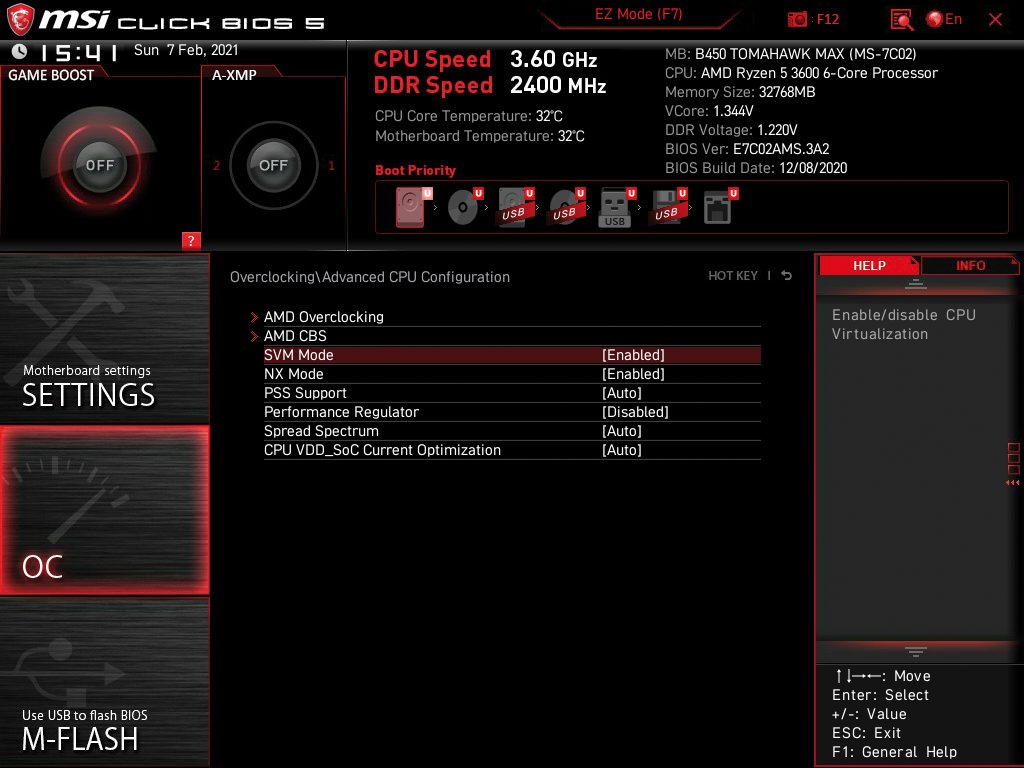Image resolution: width=1024 pixels, height=768 pixels.
Task: Switch to EZ Mode (F7)
Action: [x=639, y=14]
